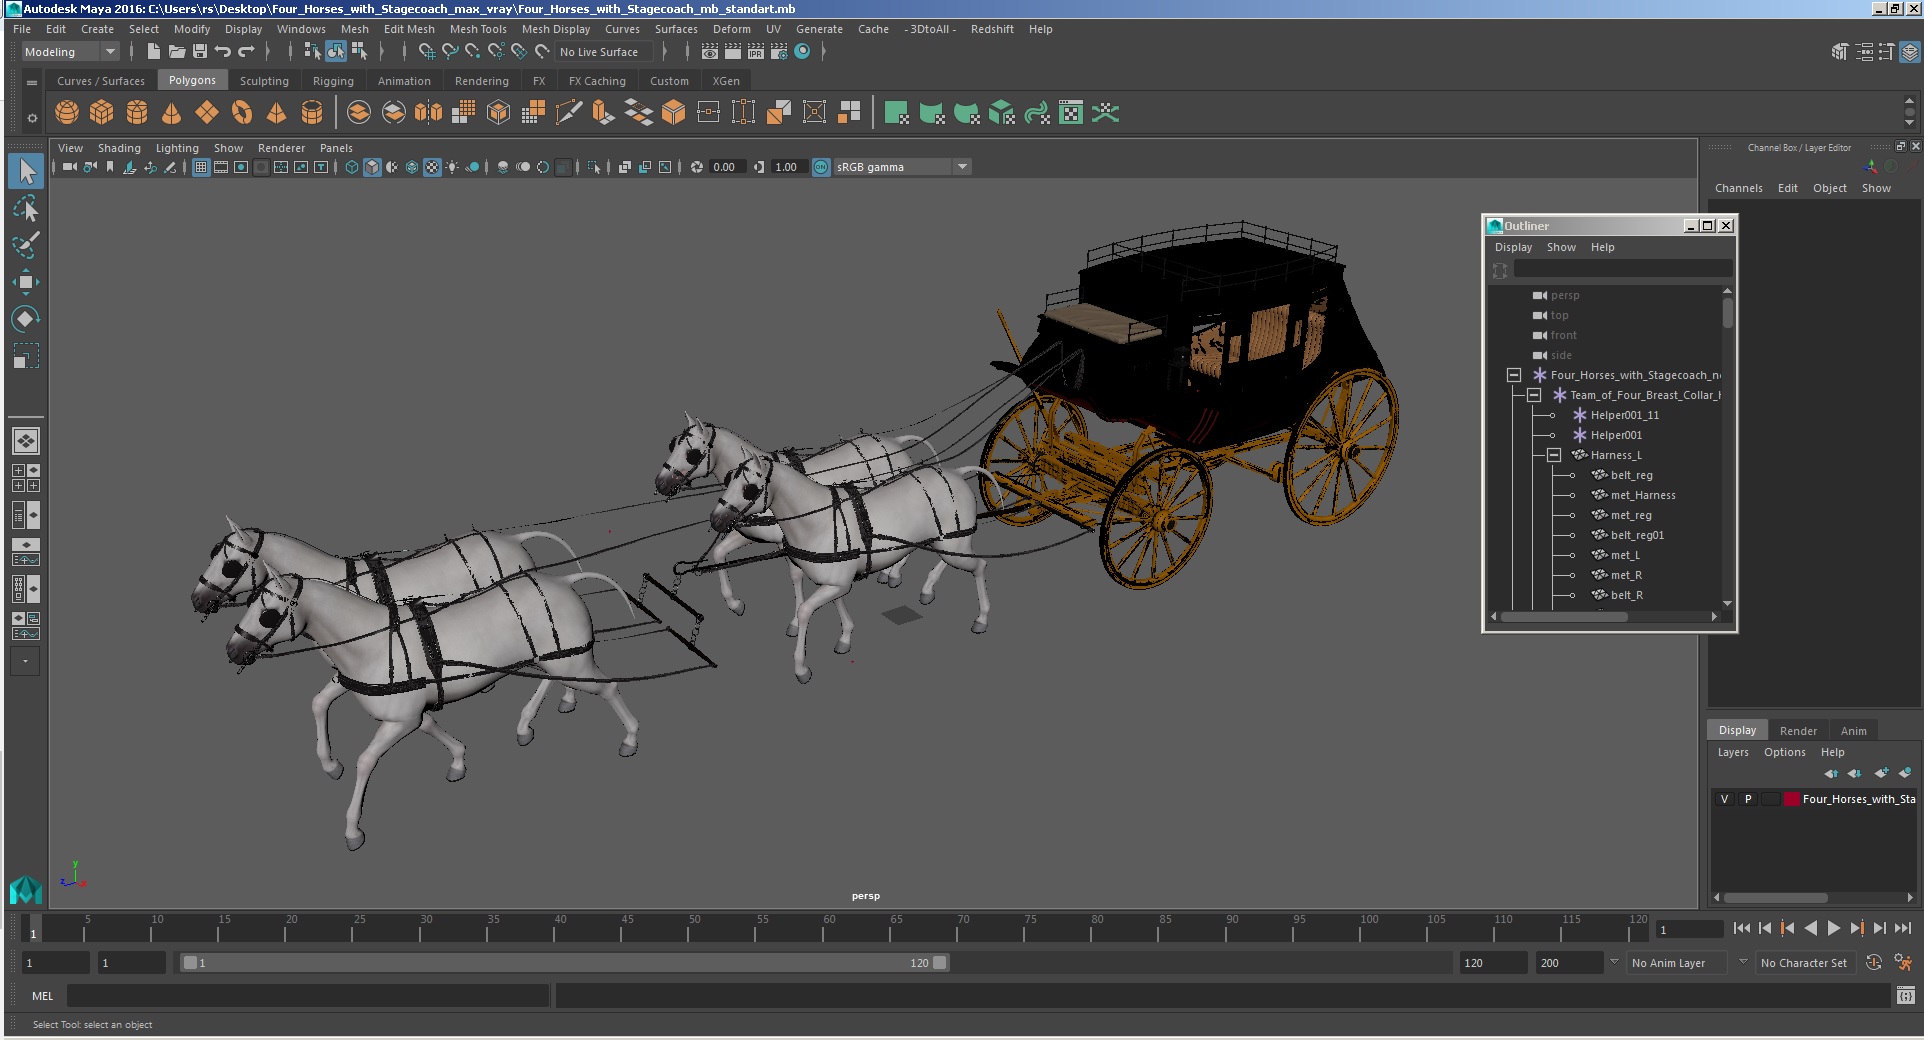Open Outliner Display menu

pyautogui.click(x=1513, y=247)
